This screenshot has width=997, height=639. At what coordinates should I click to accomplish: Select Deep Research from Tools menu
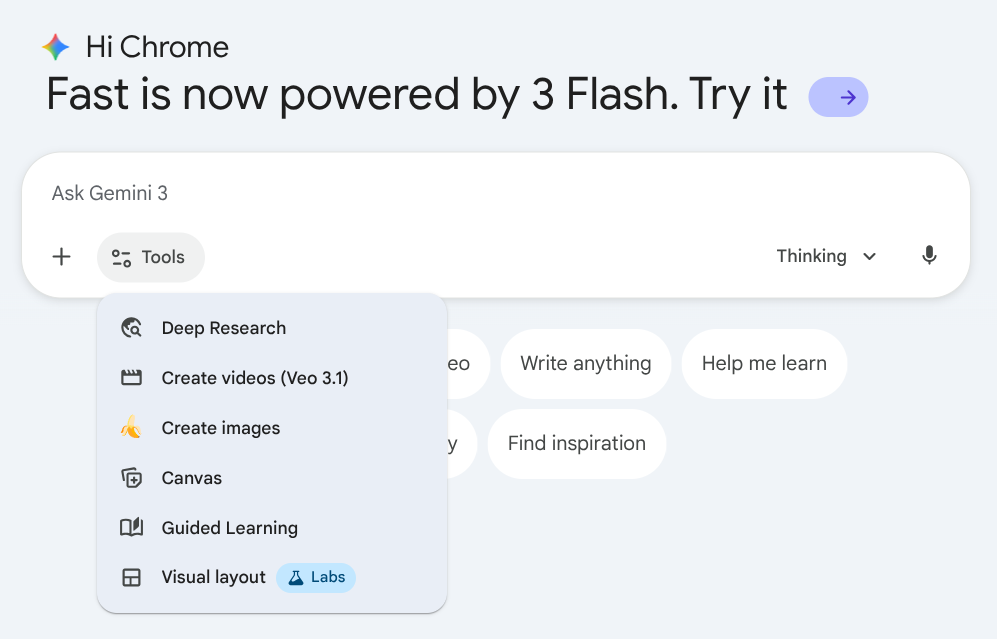224,328
